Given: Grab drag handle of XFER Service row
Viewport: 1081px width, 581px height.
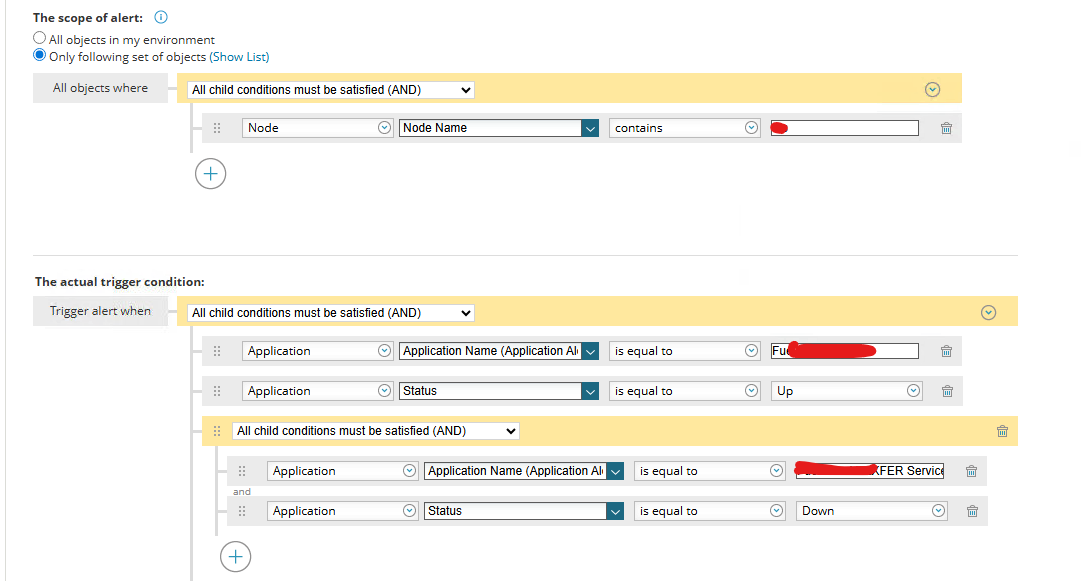Looking at the screenshot, I should click(x=242, y=471).
